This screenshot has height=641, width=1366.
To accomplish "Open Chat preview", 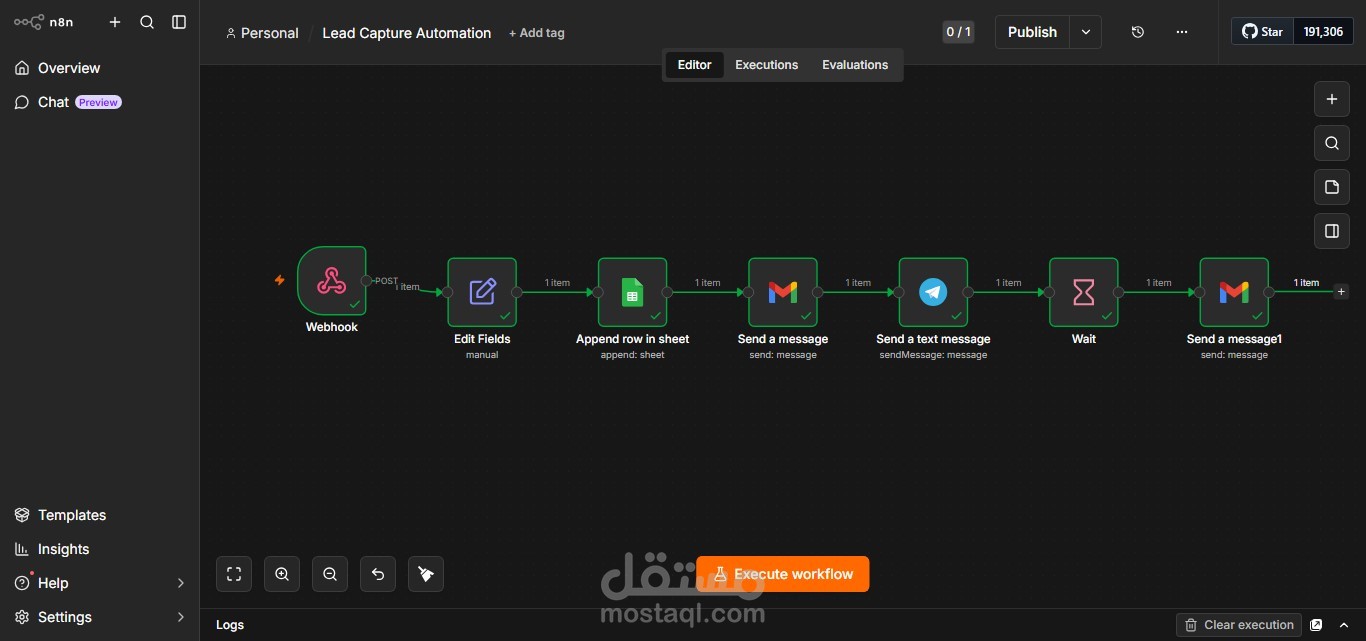I will (100, 102).
